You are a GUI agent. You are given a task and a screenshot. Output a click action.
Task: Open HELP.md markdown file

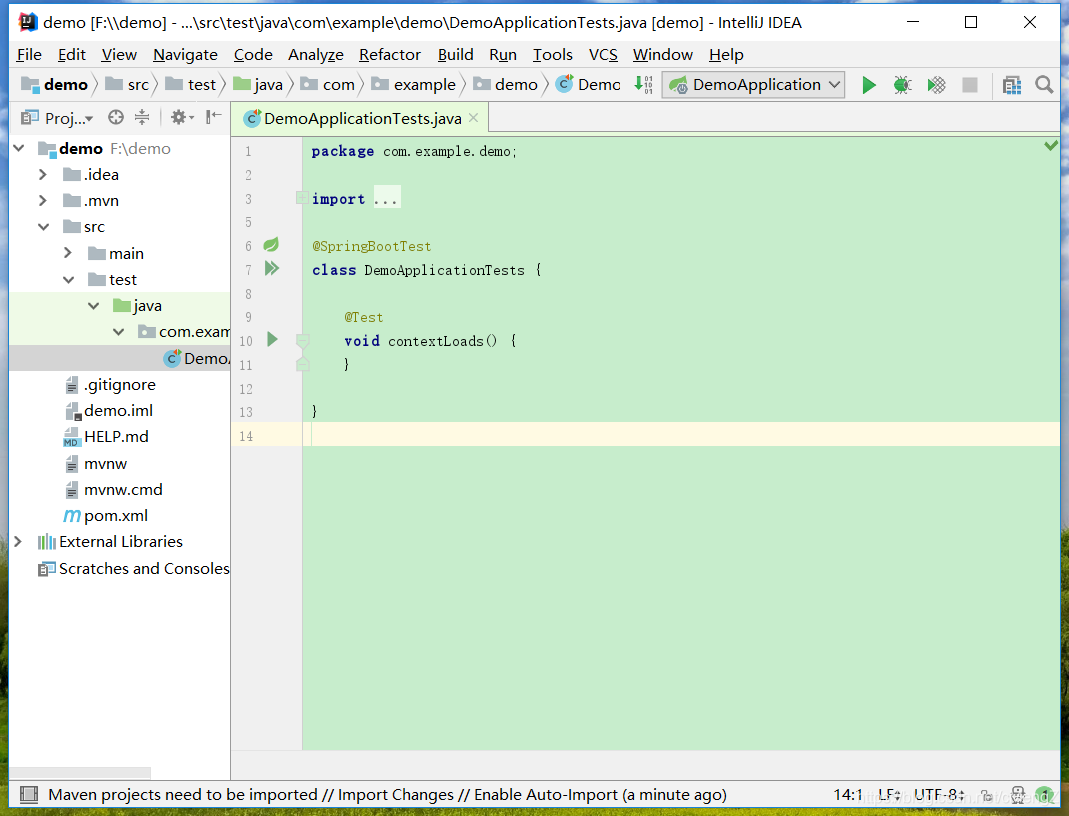(x=106, y=437)
